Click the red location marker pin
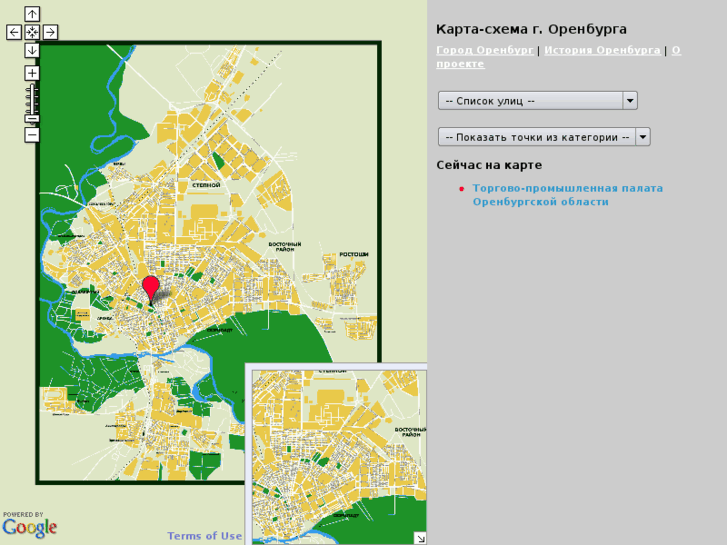This screenshot has height=545, width=727. coord(151,288)
